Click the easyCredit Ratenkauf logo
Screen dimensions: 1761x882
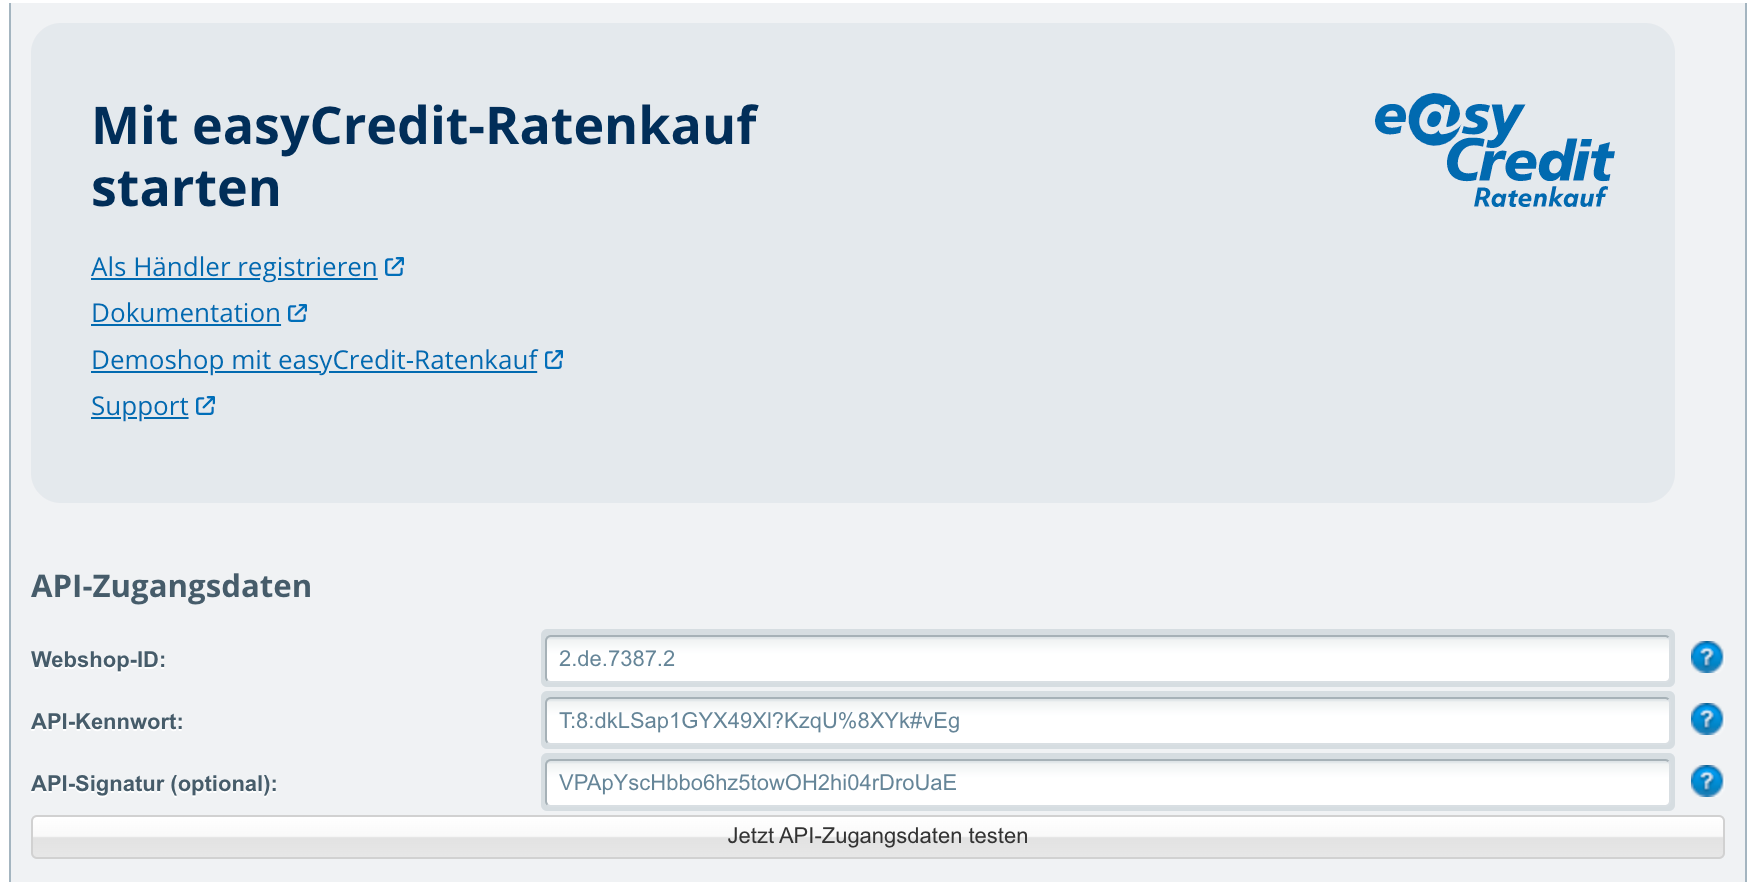point(1494,152)
